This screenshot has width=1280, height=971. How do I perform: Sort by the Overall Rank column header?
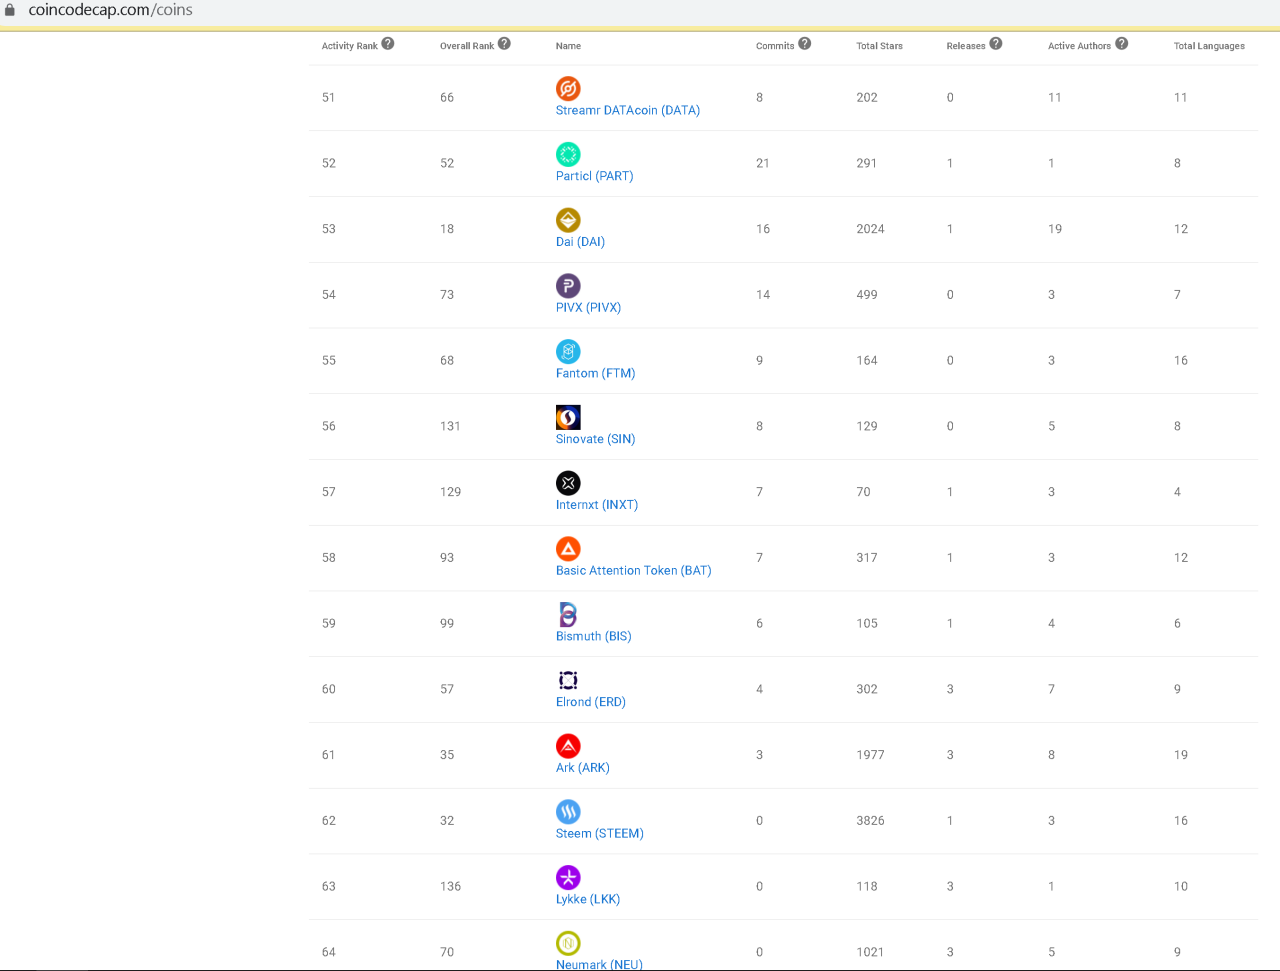pyautogui.click(x=467, y=46)
